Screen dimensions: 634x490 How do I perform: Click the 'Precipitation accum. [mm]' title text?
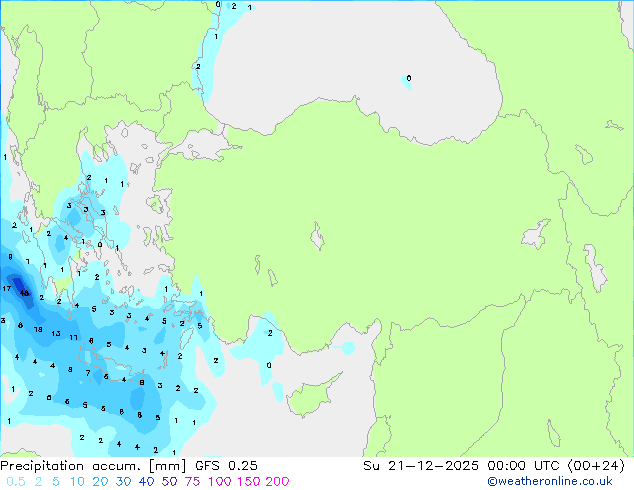click(x=93, y=466)
